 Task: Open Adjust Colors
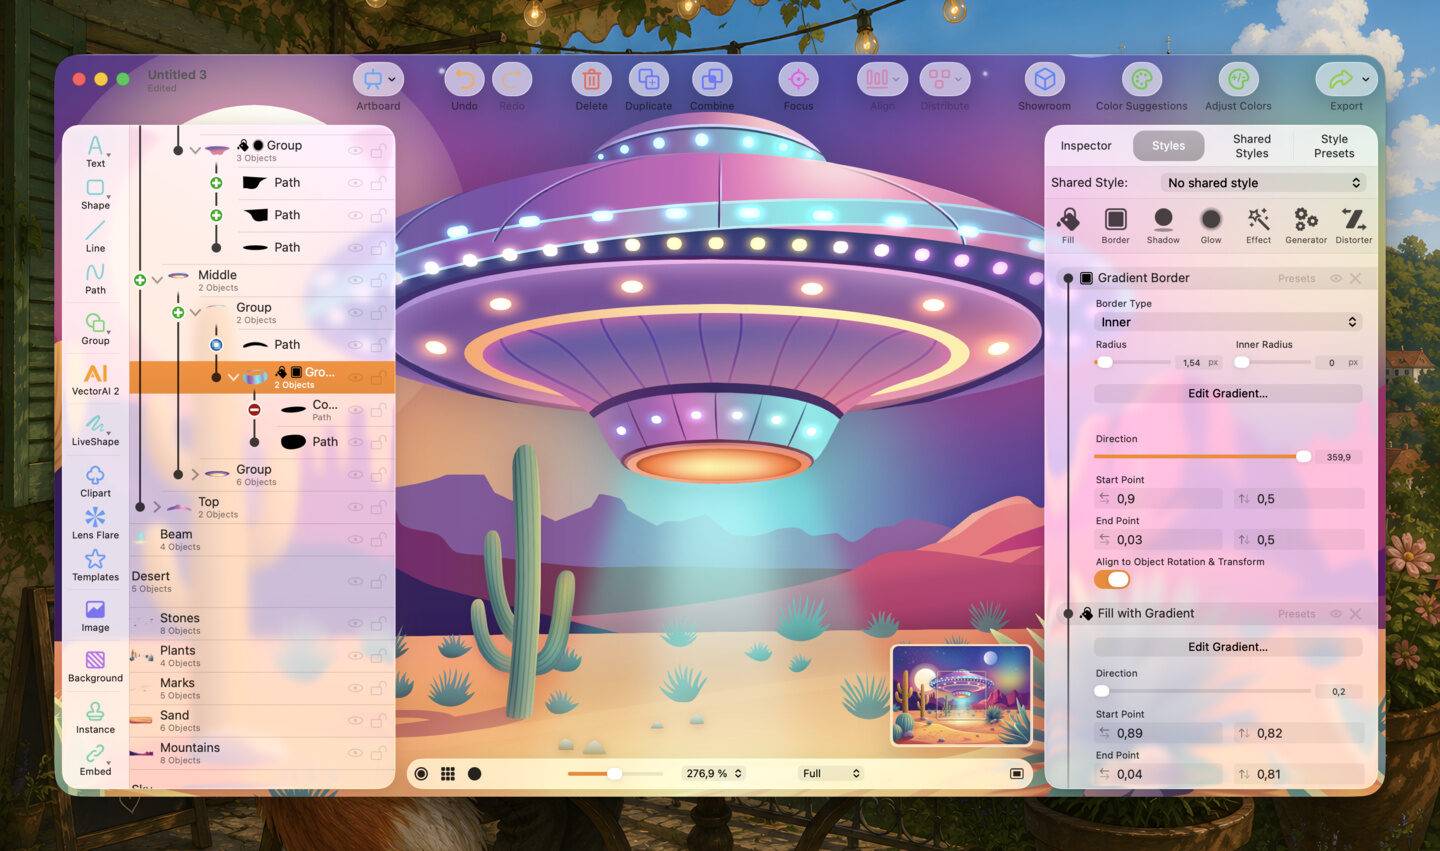pos(1238,79)
